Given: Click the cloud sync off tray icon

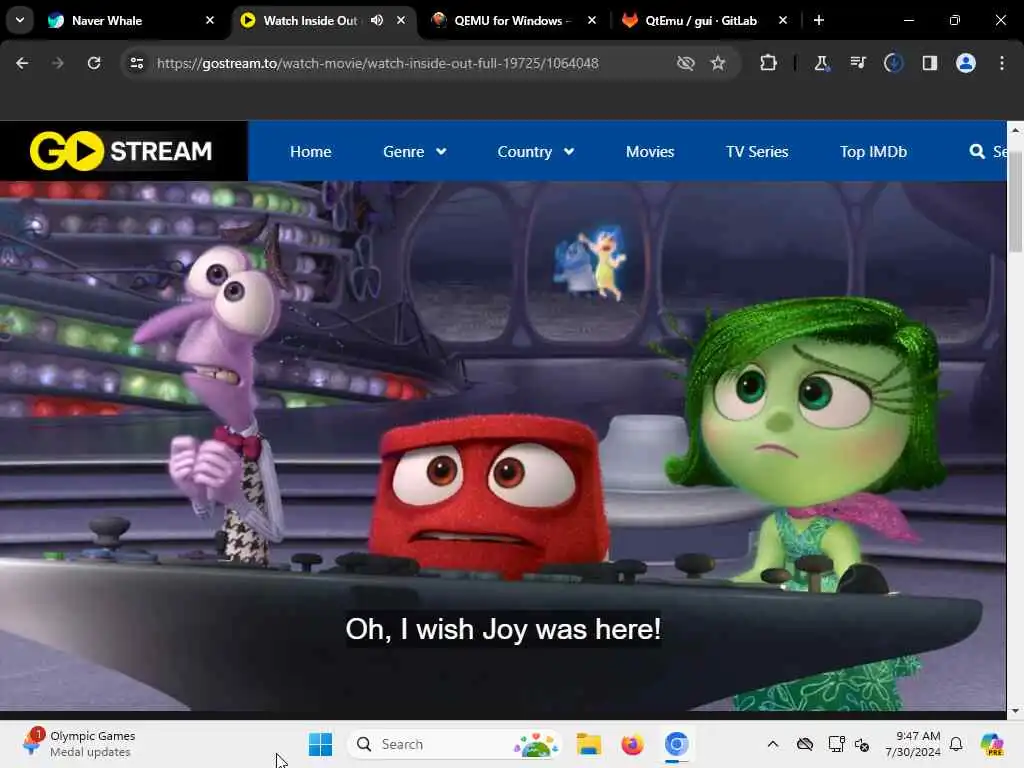Looking at the screenshot, I should point(805,744).
